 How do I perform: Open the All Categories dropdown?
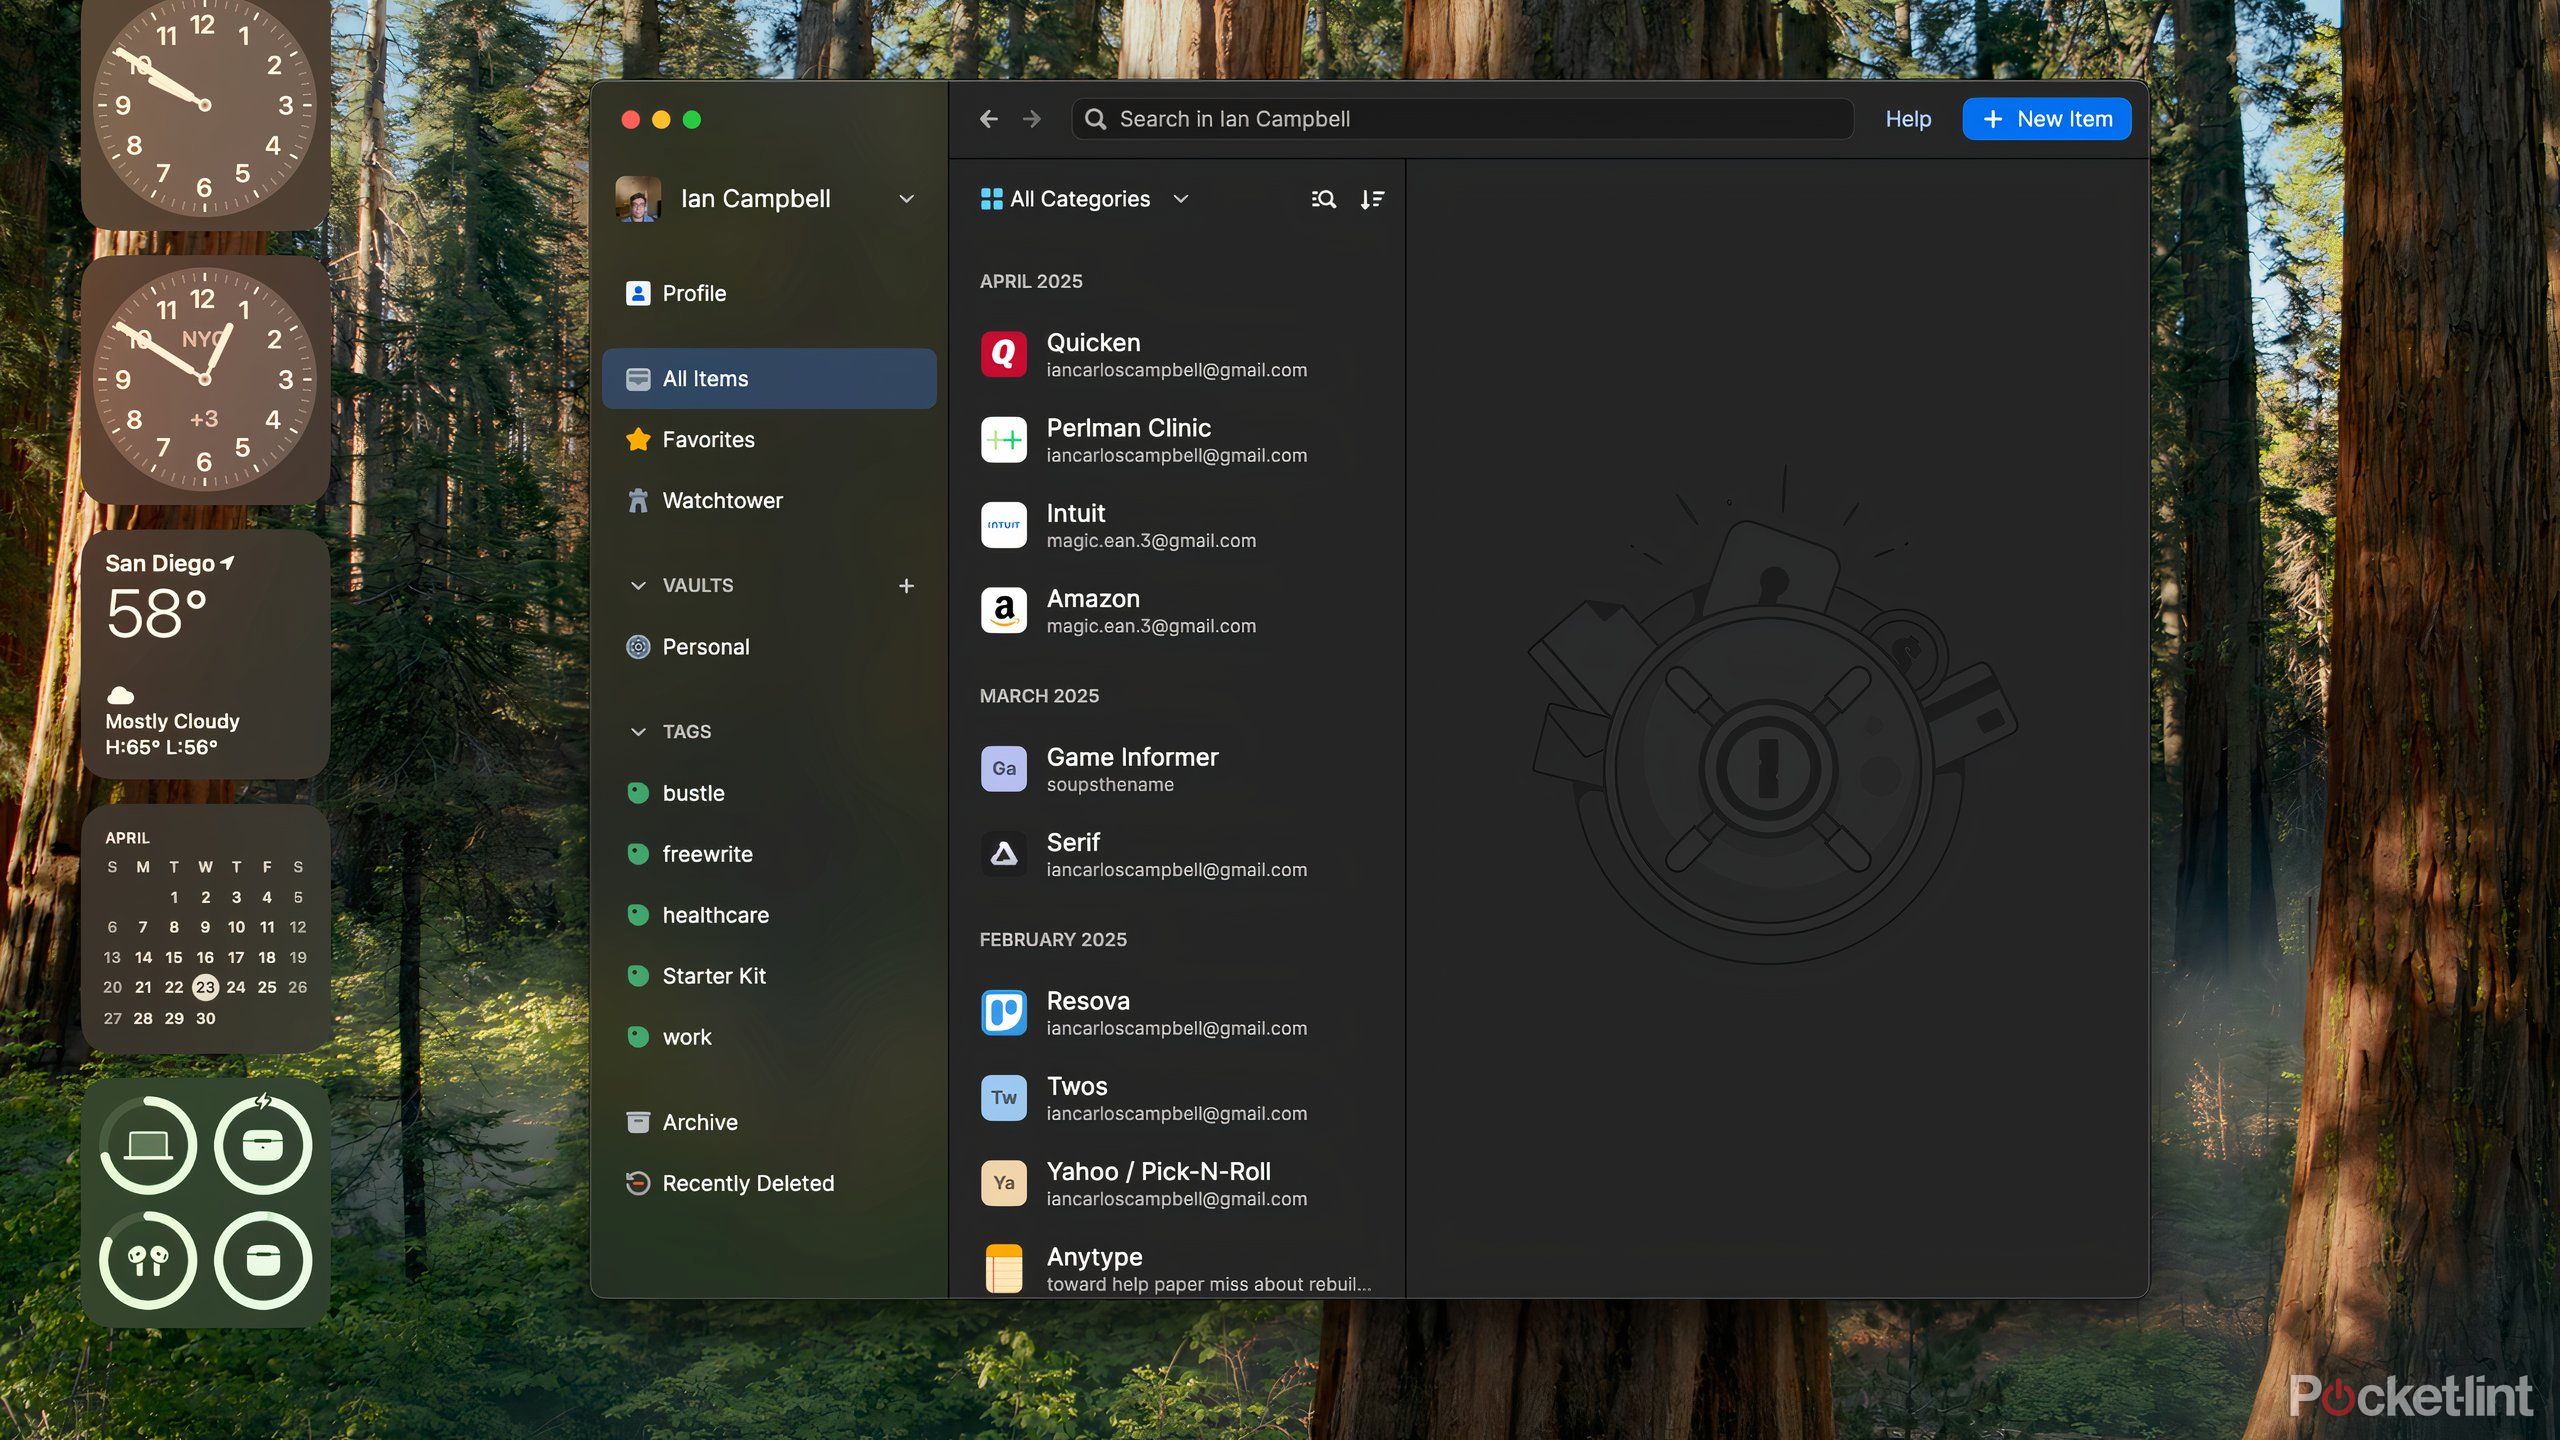(1085, 199)
